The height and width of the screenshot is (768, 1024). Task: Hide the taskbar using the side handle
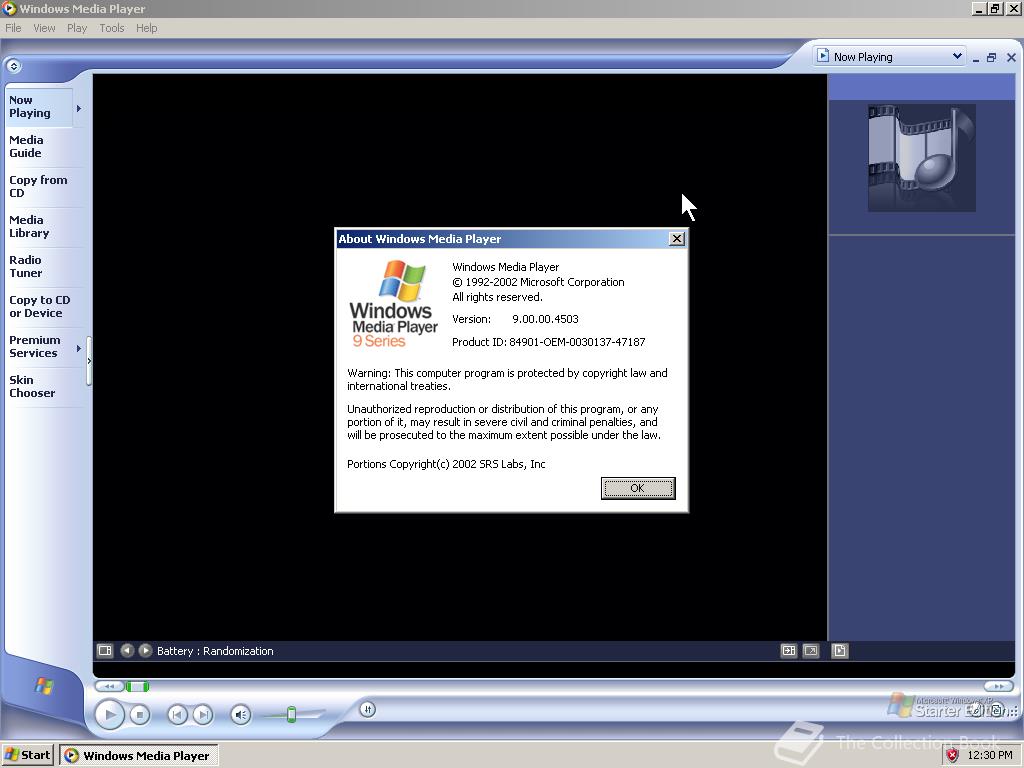(89, 360)
